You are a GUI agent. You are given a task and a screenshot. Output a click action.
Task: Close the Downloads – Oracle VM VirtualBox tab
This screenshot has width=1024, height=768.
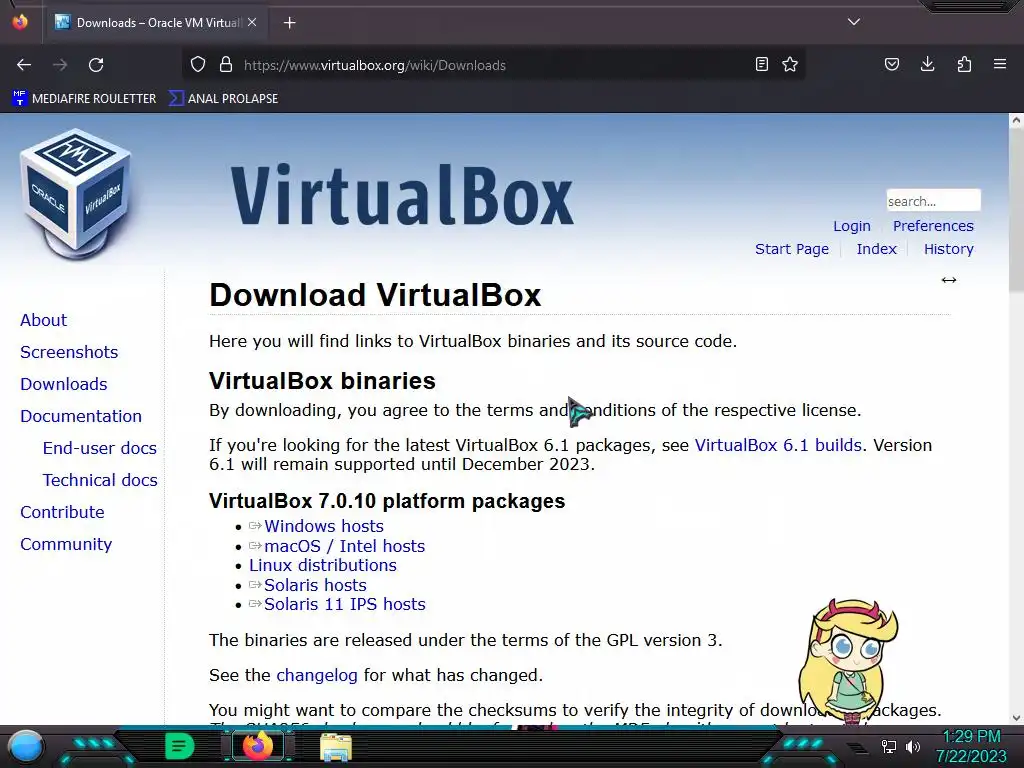[x=252, y=22]
